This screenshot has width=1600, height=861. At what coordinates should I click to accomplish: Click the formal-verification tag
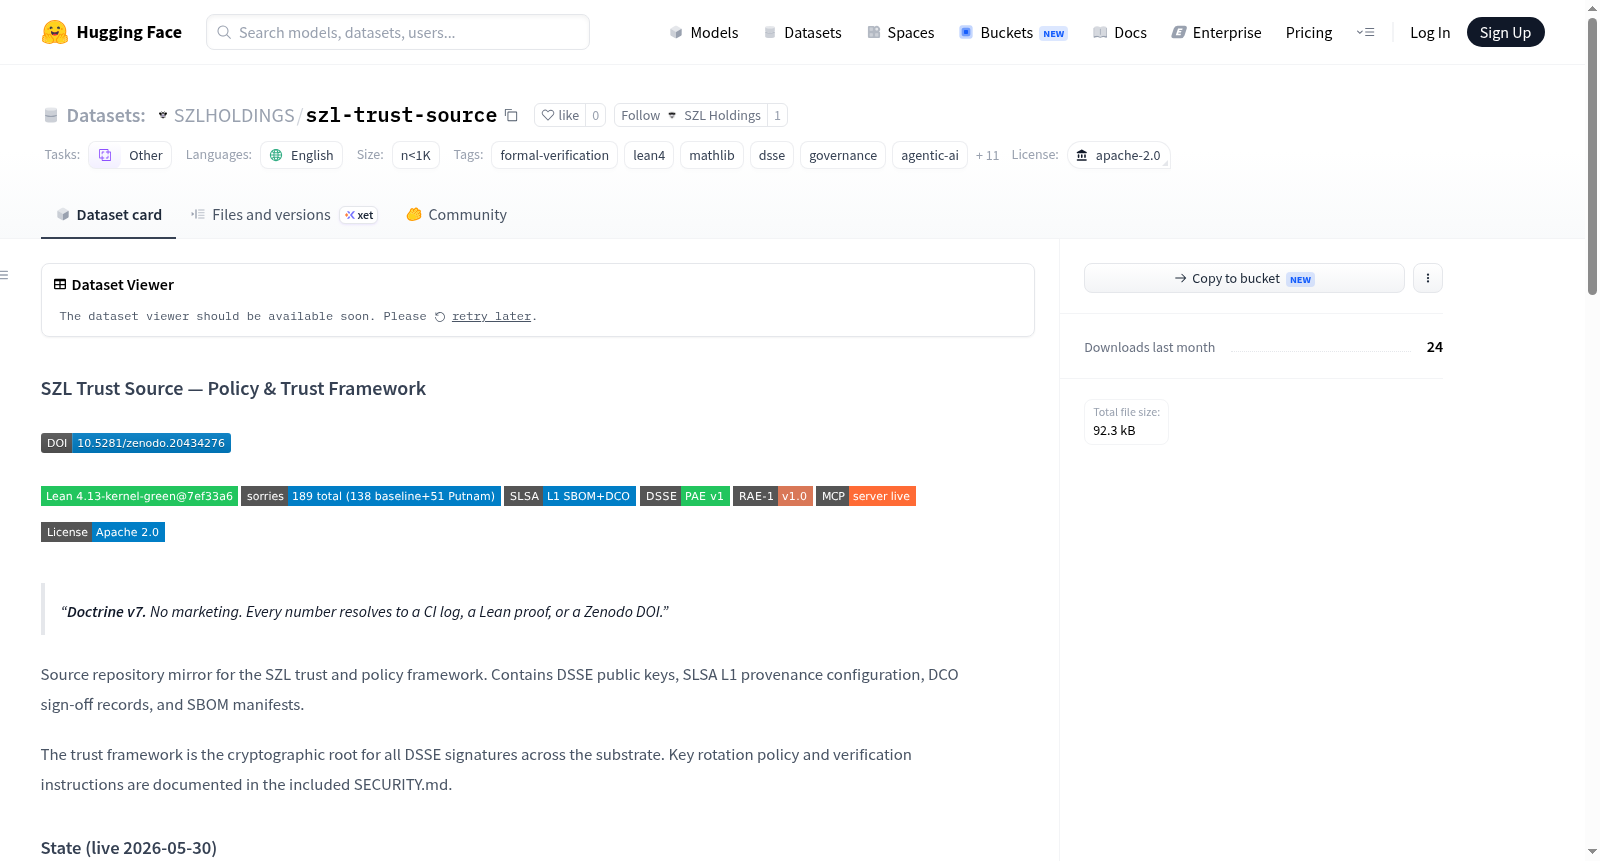click(555, 155)
